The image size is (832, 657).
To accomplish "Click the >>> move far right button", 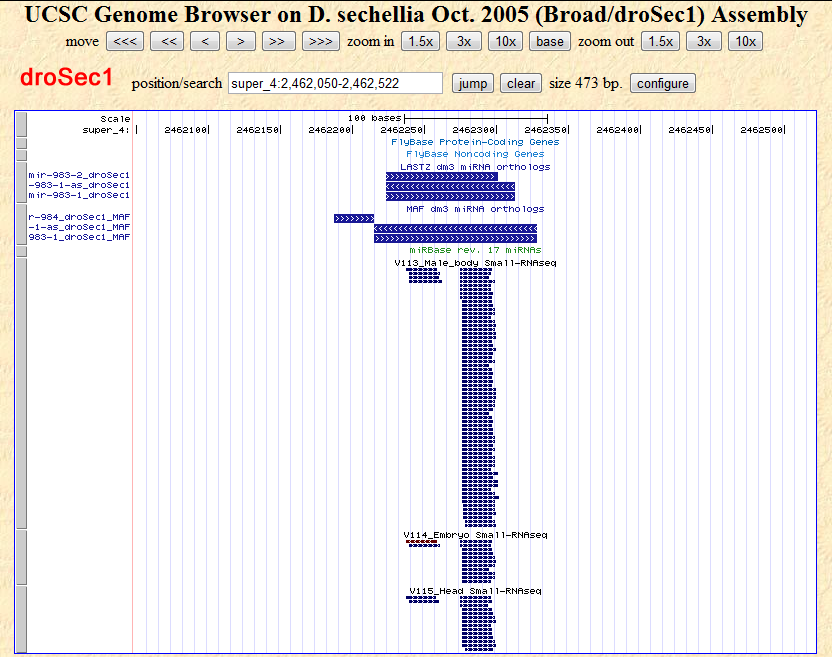I will 321,41.
